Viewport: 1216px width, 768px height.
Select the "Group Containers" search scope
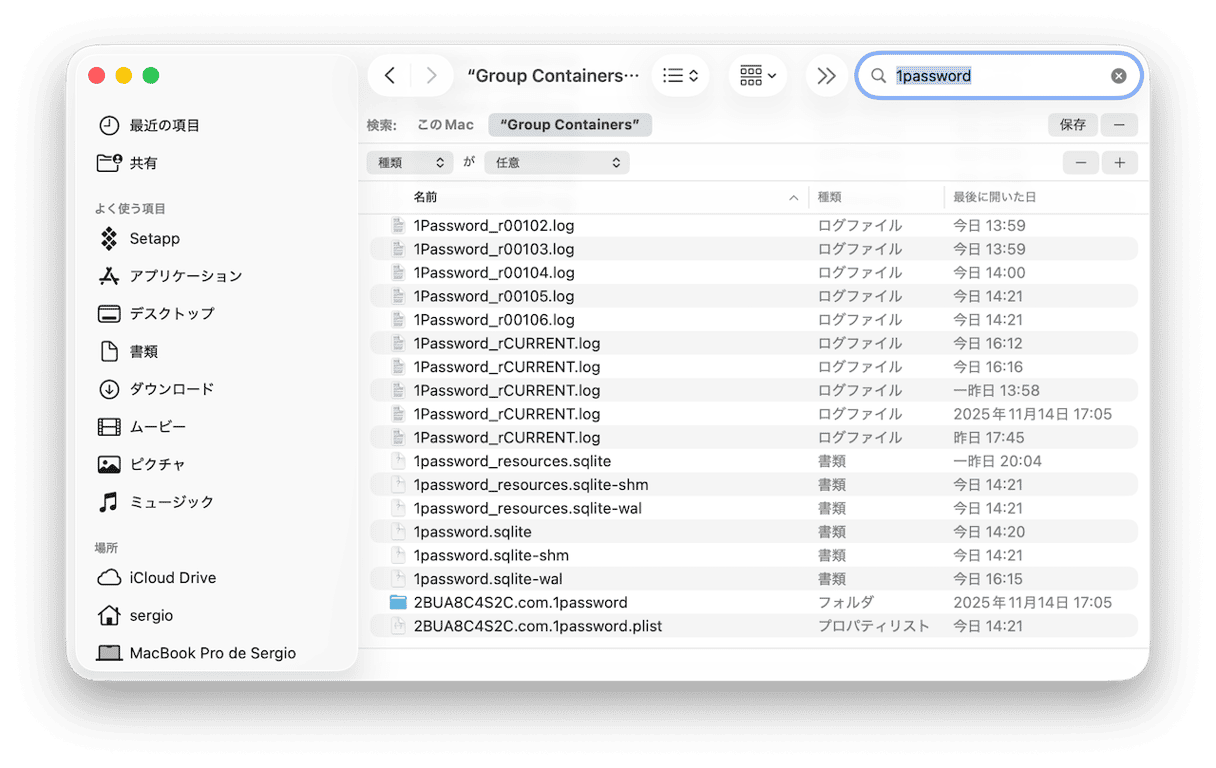tap(570, 125)
